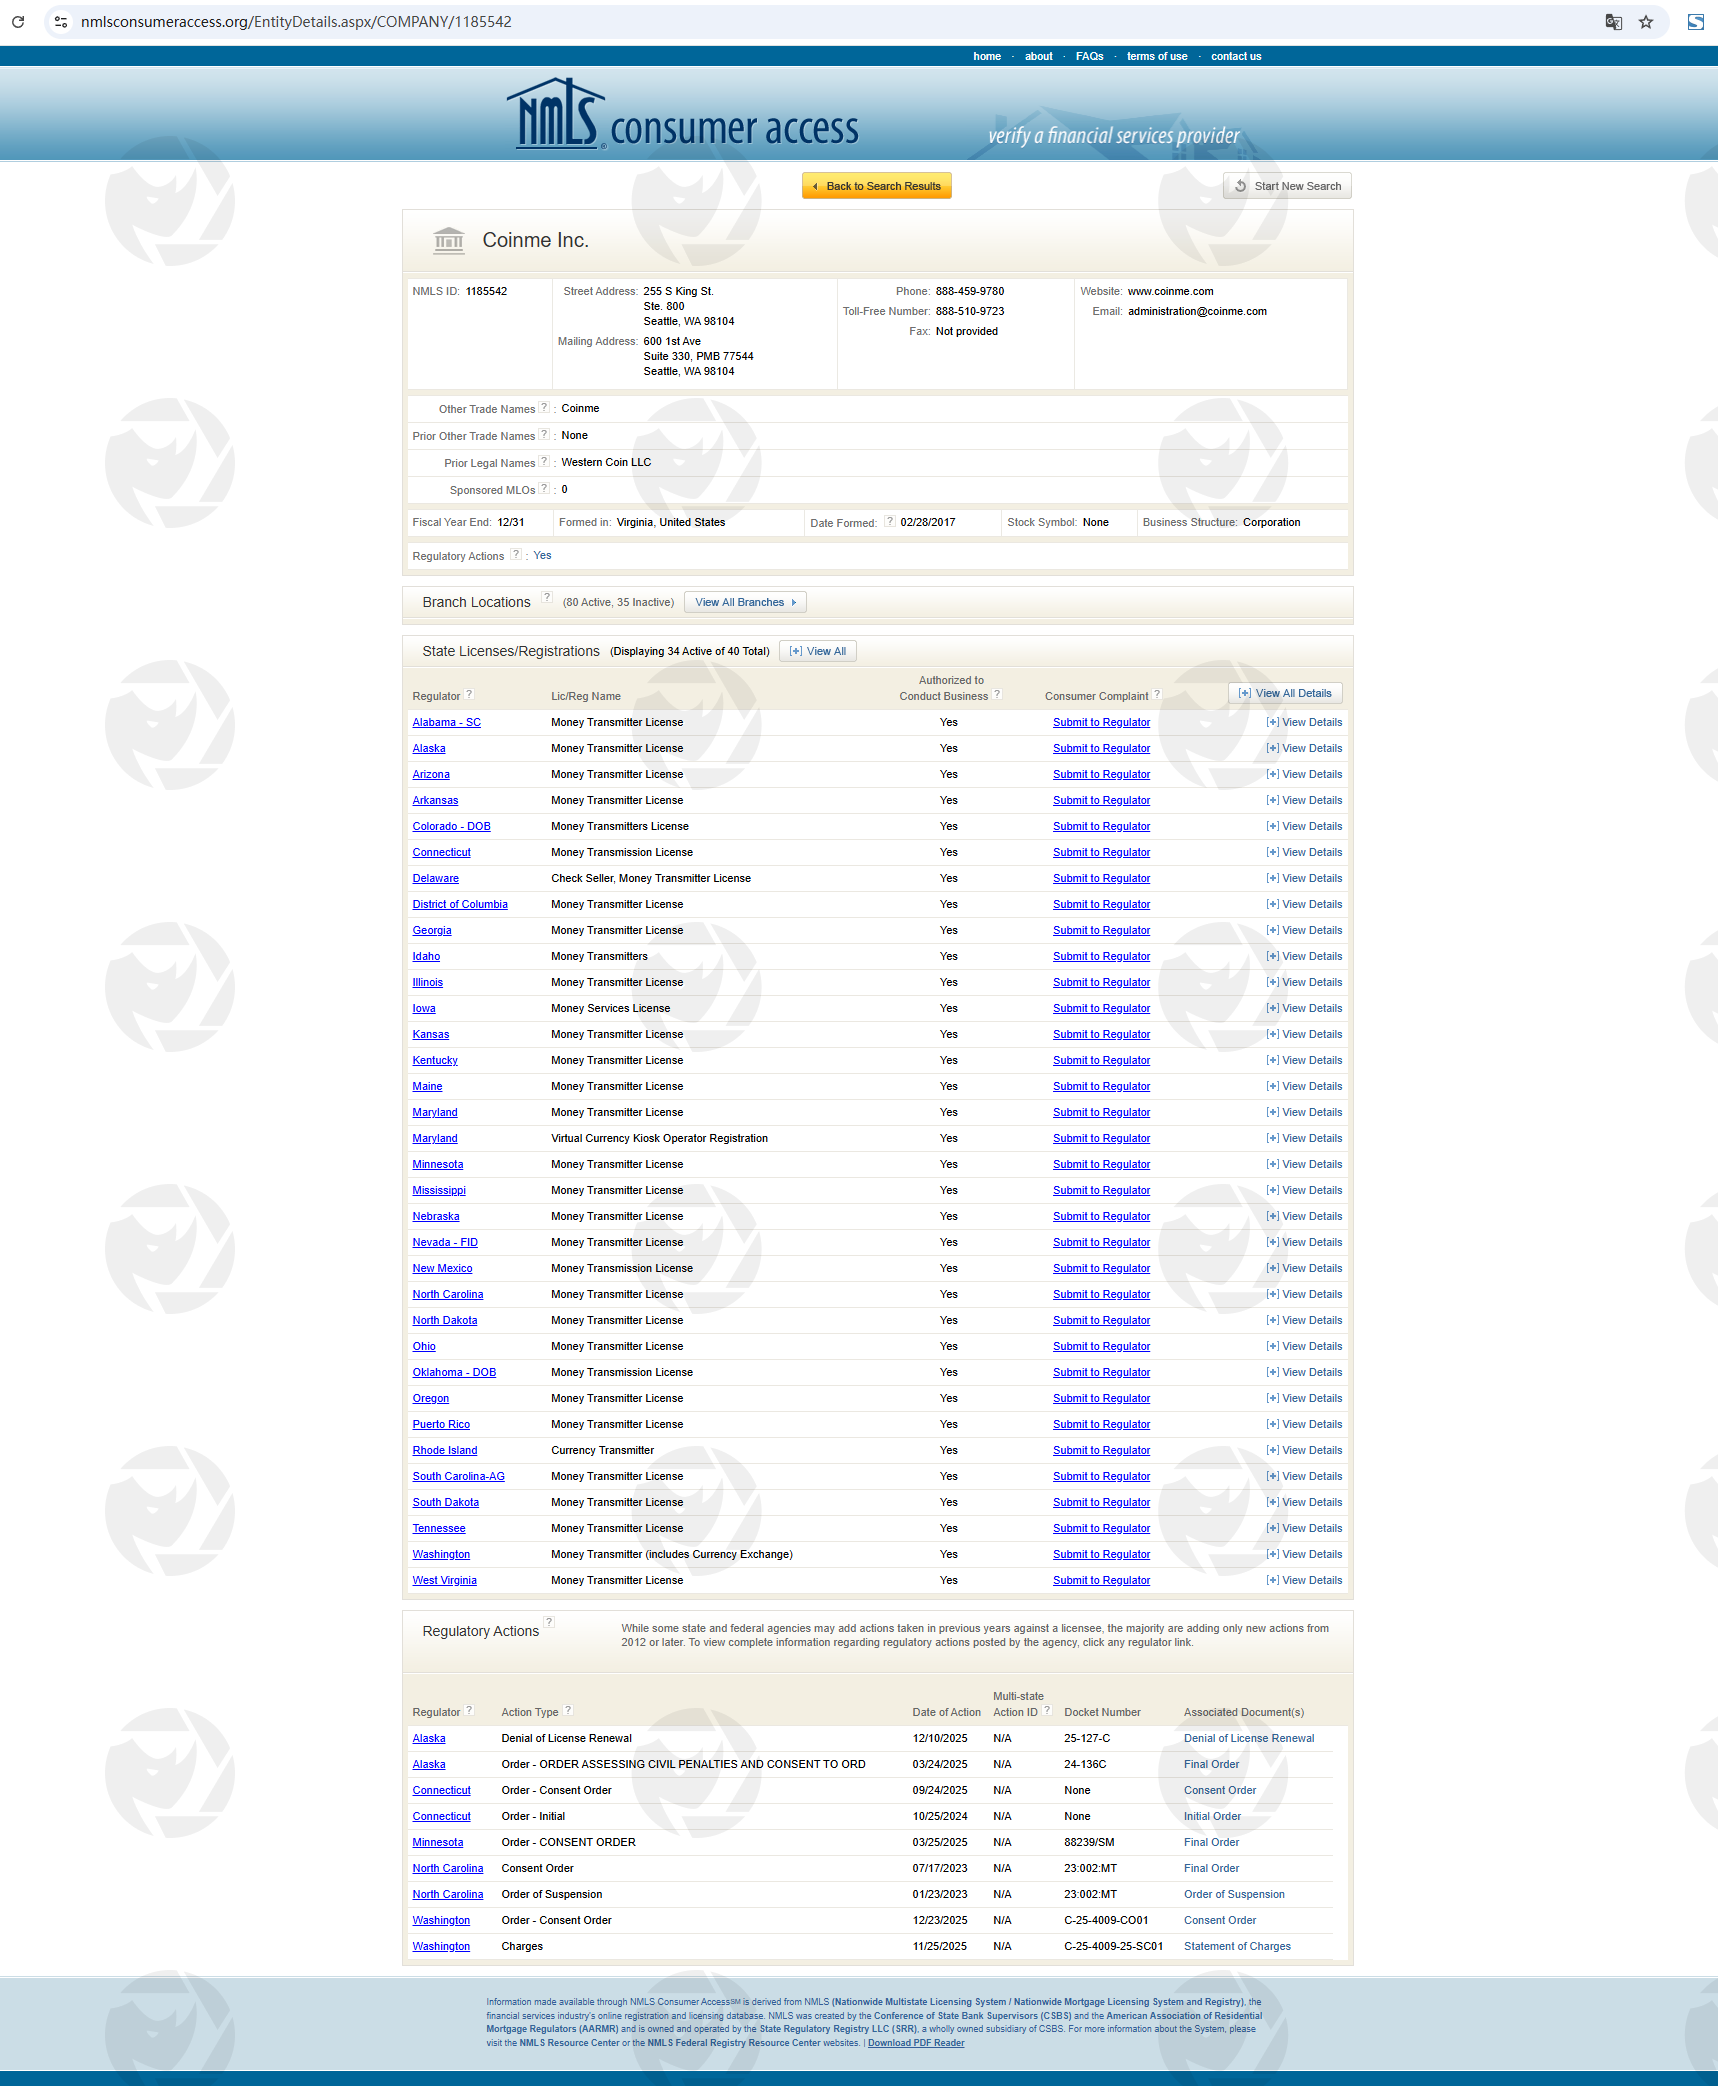1718x2086 pixels.
Task: Open the FAQs menu item
Action: tap(1089, 56)
